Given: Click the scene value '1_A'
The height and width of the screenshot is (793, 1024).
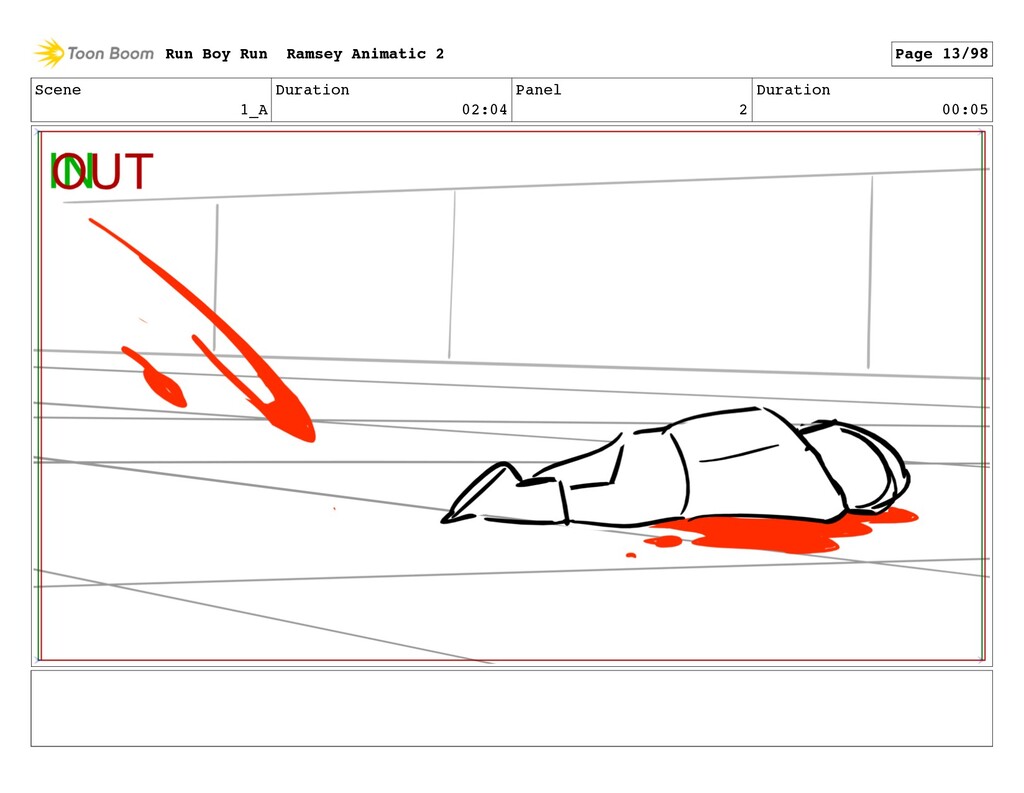Looking at the screenshot, I should (x=254, y=110).
